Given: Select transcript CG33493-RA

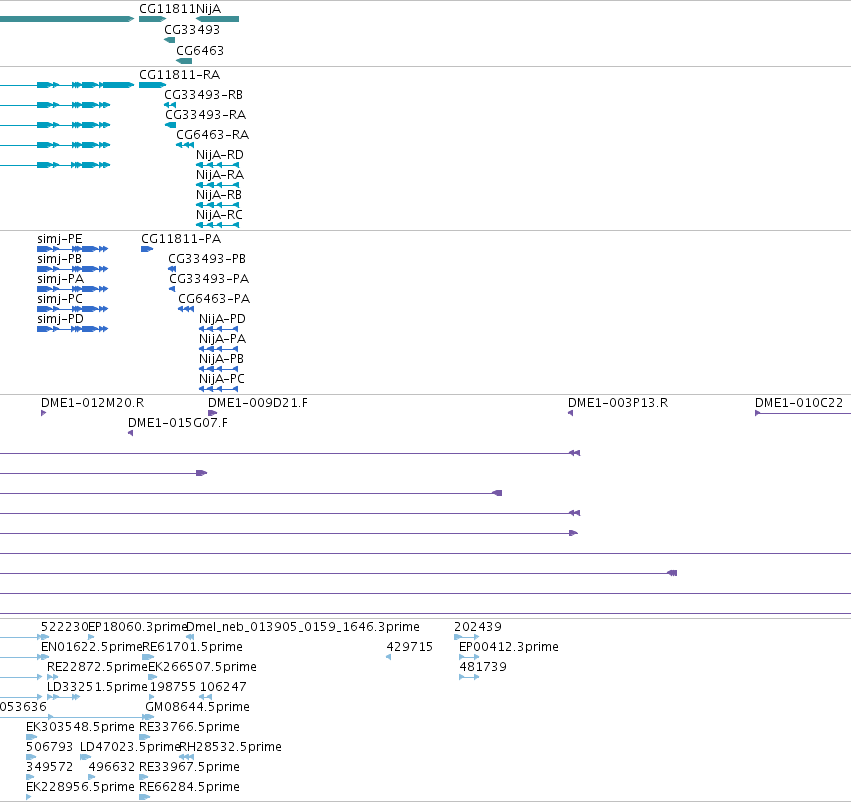Looking at the screenshot, I should pos(206,114).
